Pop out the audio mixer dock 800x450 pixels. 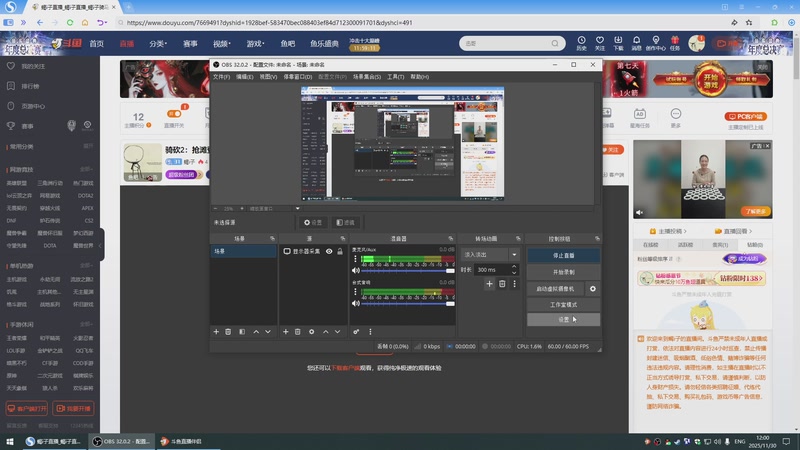coord(451,239)
